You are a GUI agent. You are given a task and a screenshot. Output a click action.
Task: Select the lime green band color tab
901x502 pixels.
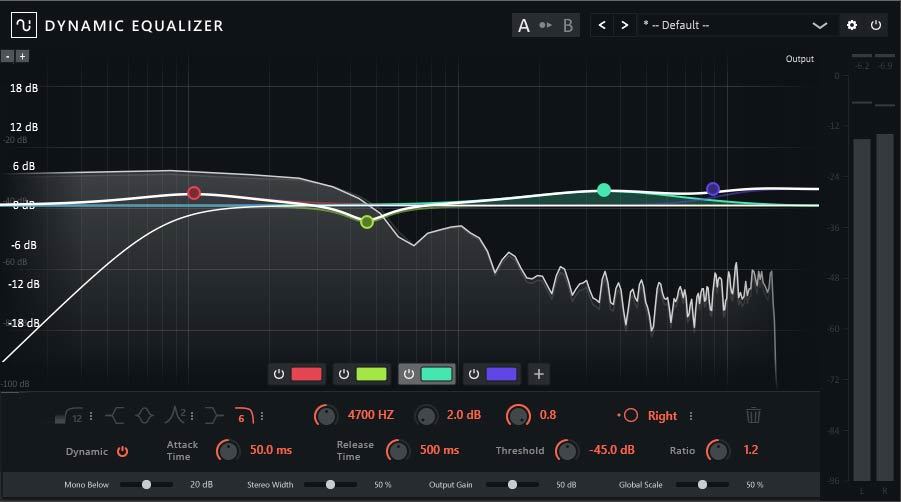coord(371,374)
